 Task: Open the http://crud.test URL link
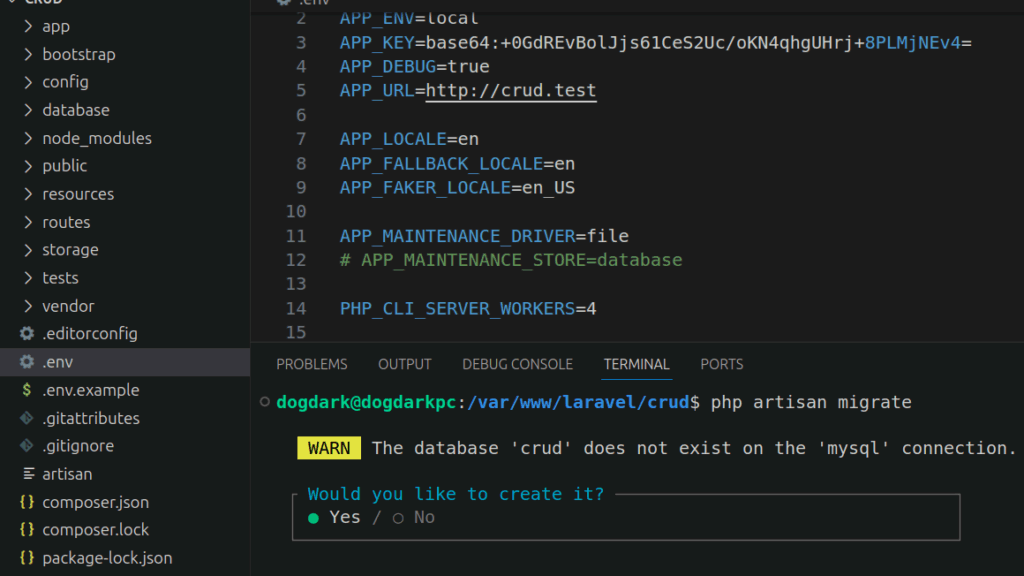(510, 91)
